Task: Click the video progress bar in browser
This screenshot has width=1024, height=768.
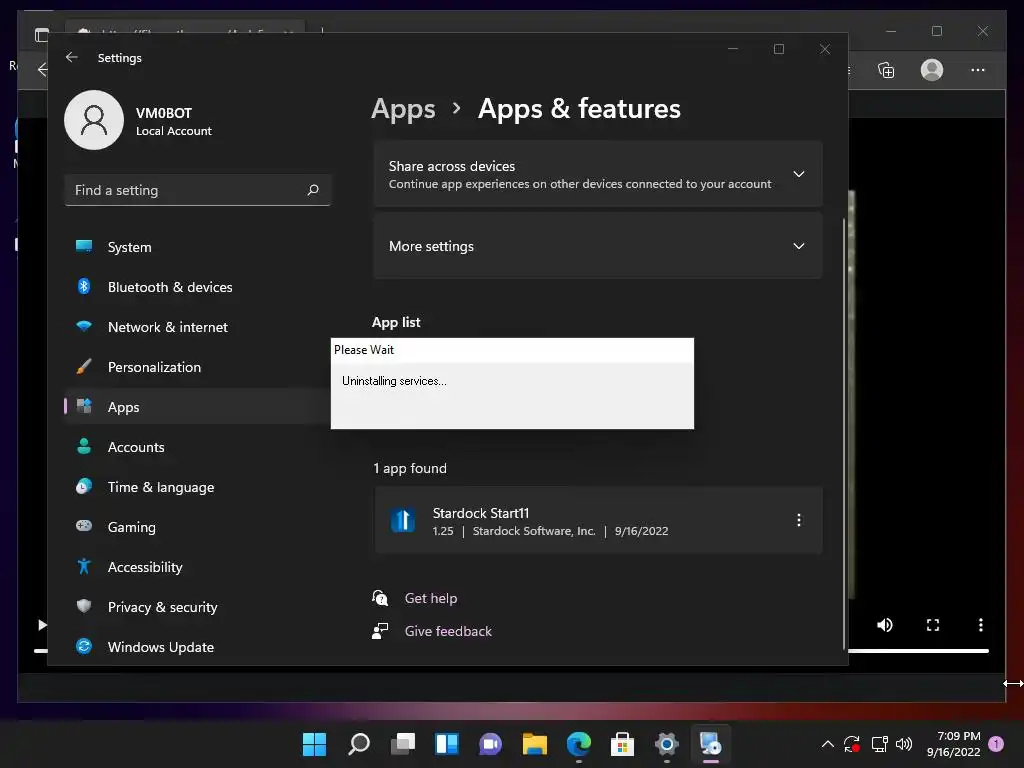Action: tap(918, 650)
